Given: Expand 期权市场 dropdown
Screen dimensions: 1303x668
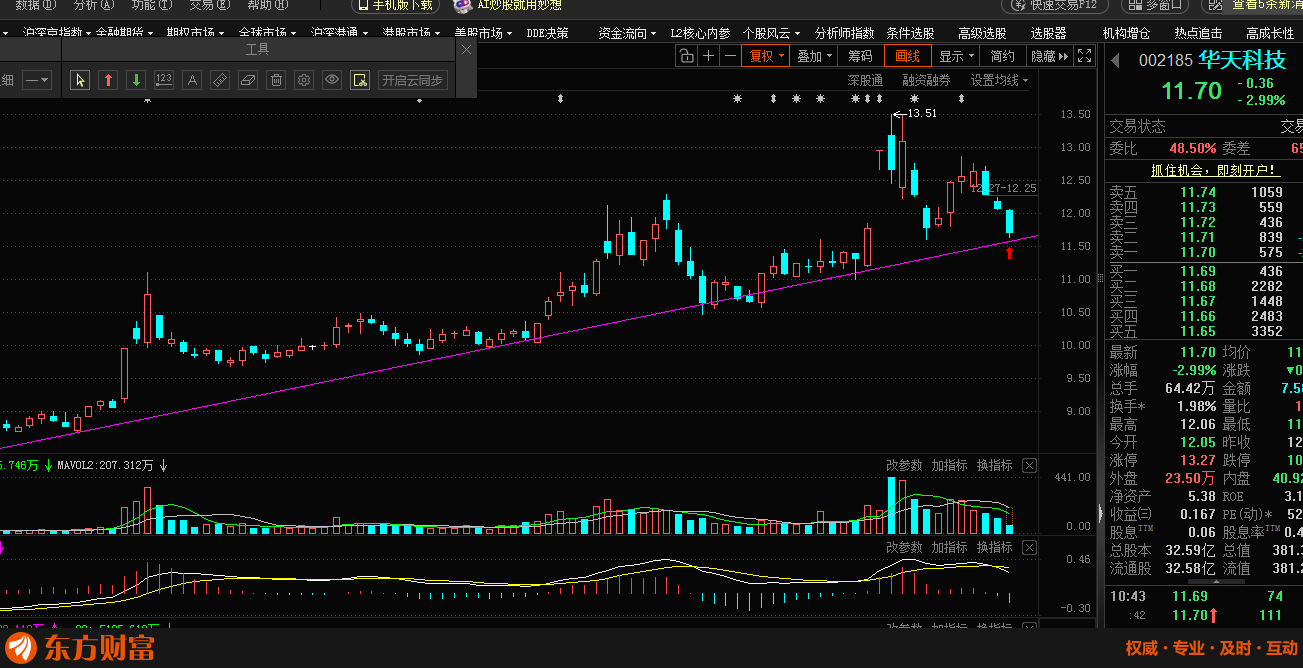Looking at the screenshot, I should [195, 33].
